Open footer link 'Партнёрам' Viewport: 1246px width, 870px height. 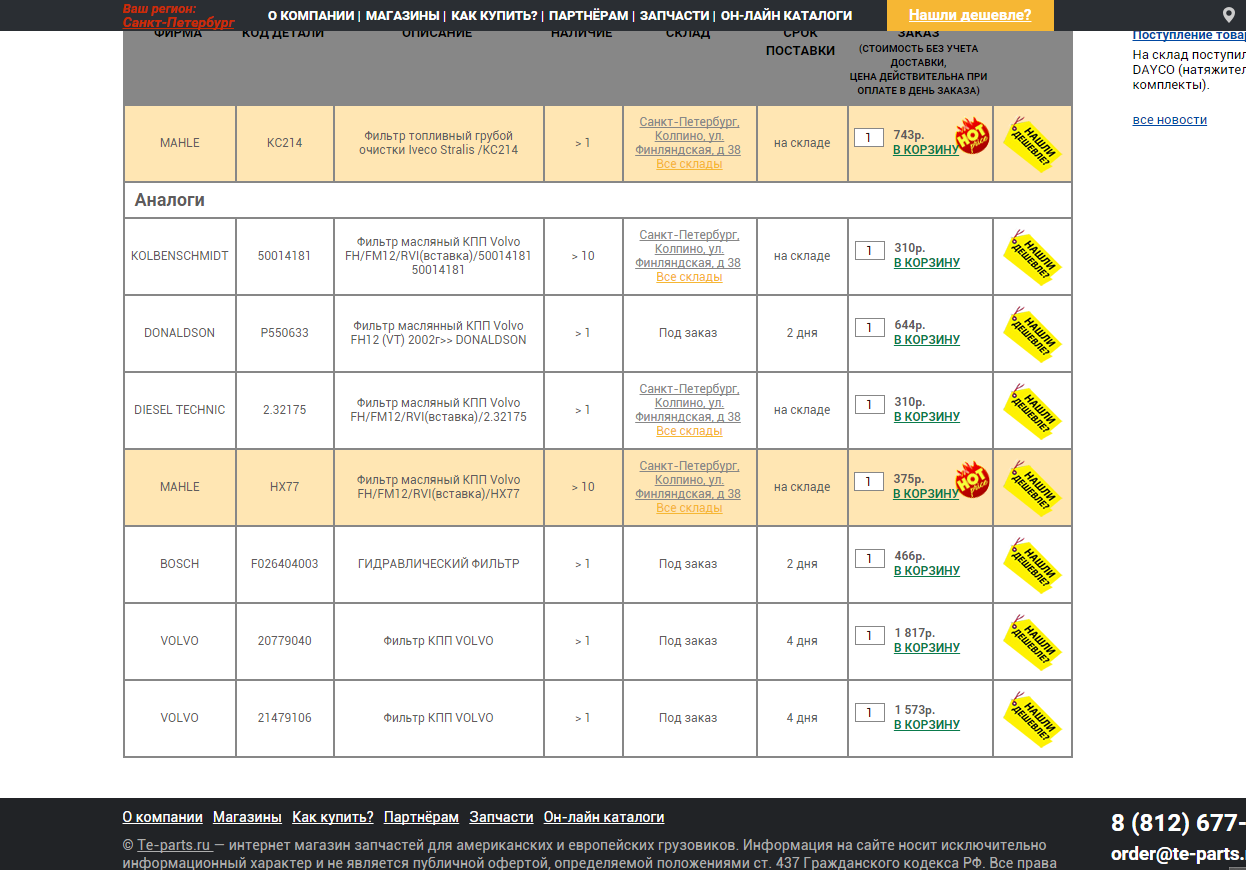click(x=421, y=817)
